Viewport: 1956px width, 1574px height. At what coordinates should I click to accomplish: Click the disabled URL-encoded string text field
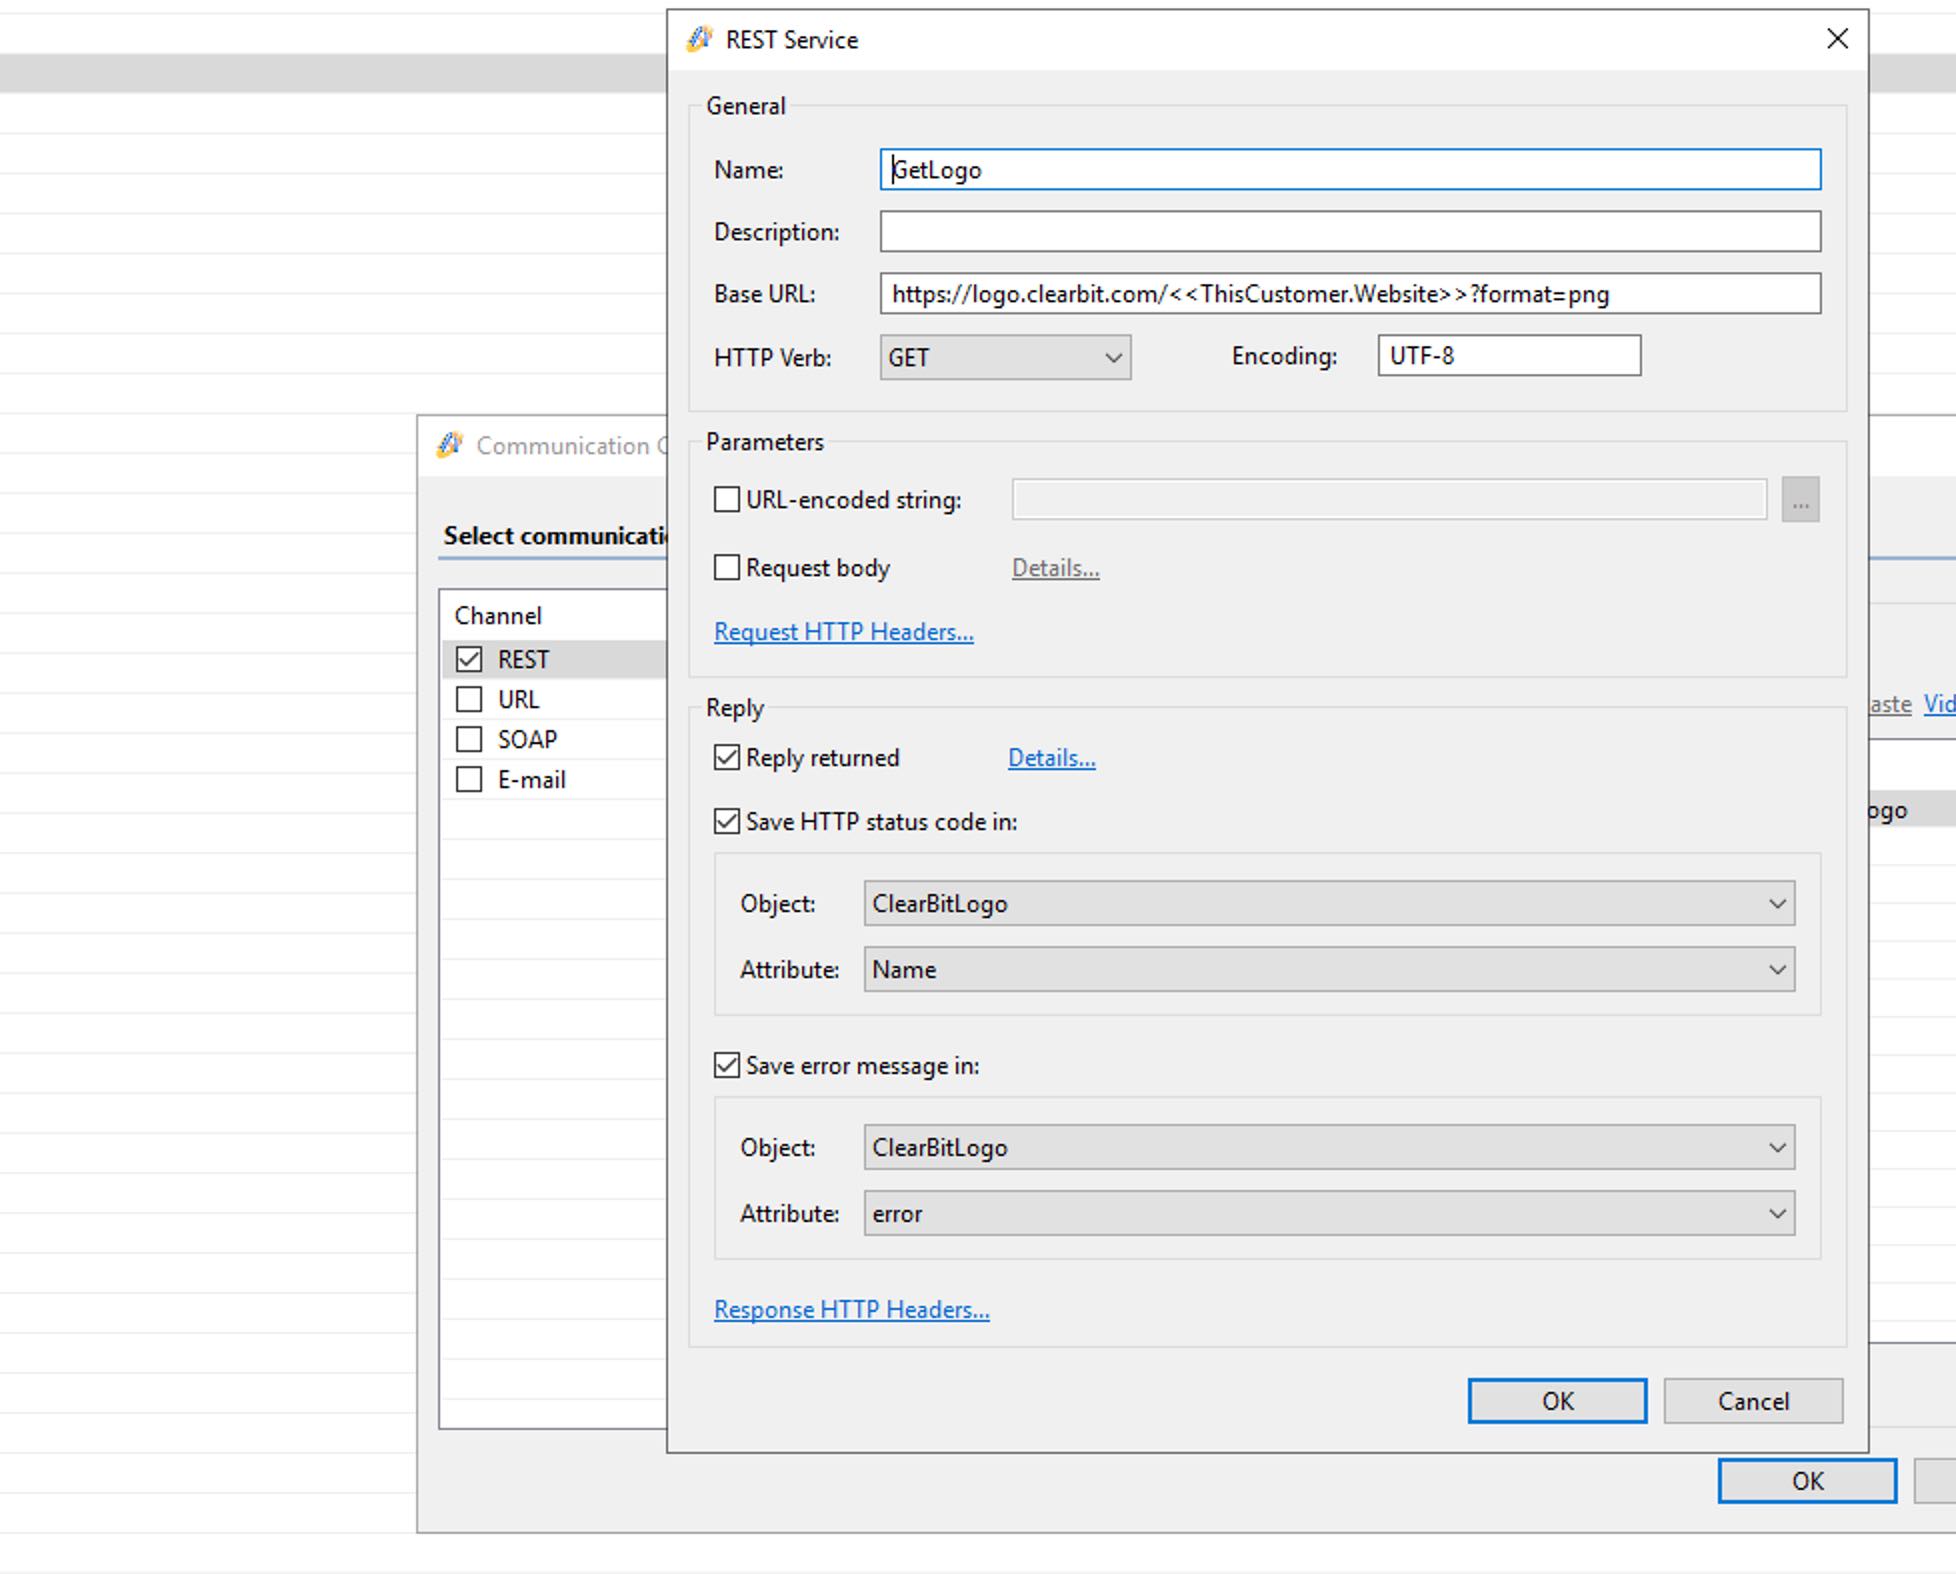1390,499
